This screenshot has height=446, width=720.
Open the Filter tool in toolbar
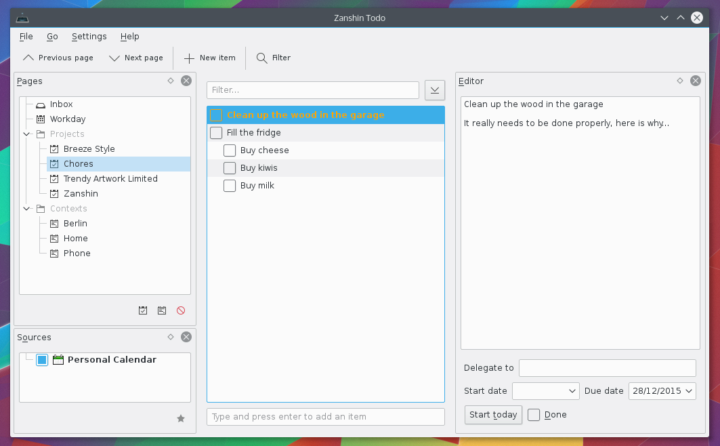[262, 58]
